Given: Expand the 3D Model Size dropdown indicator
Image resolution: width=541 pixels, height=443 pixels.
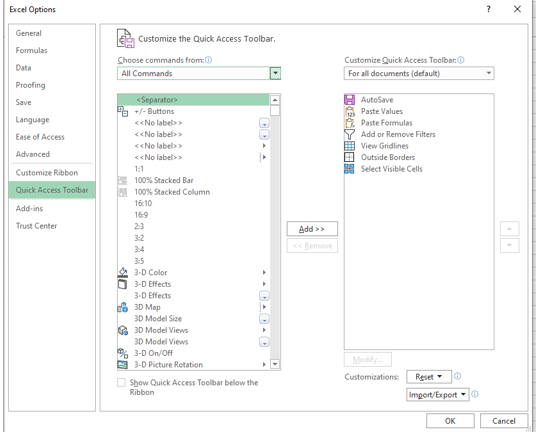Looking at the screenshot, I should 264,319.
